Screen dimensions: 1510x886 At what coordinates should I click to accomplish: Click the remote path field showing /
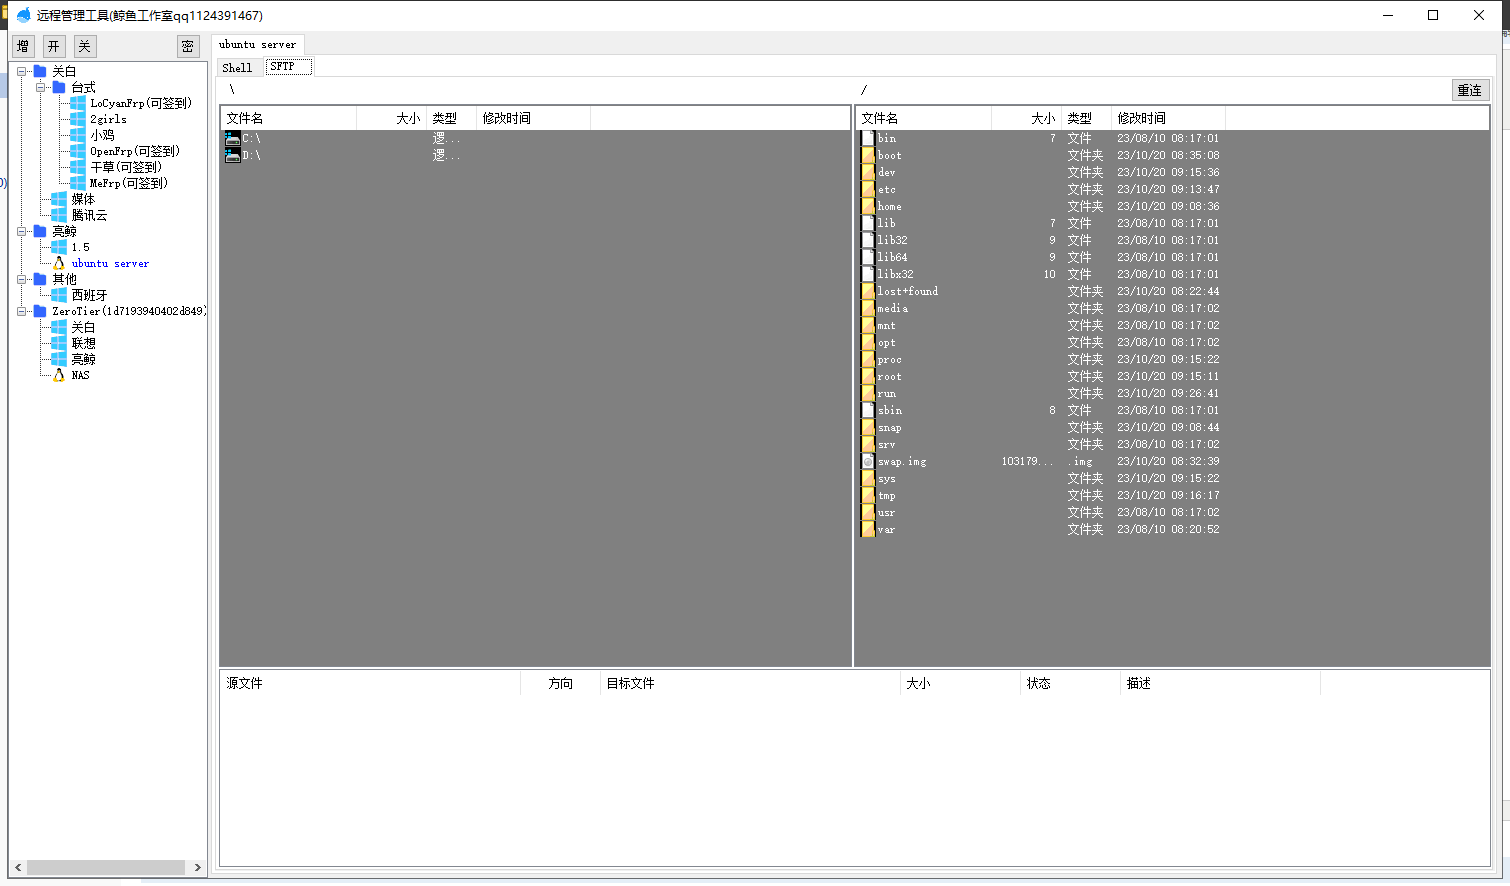pyautogui.click(x=1152, y=90)
